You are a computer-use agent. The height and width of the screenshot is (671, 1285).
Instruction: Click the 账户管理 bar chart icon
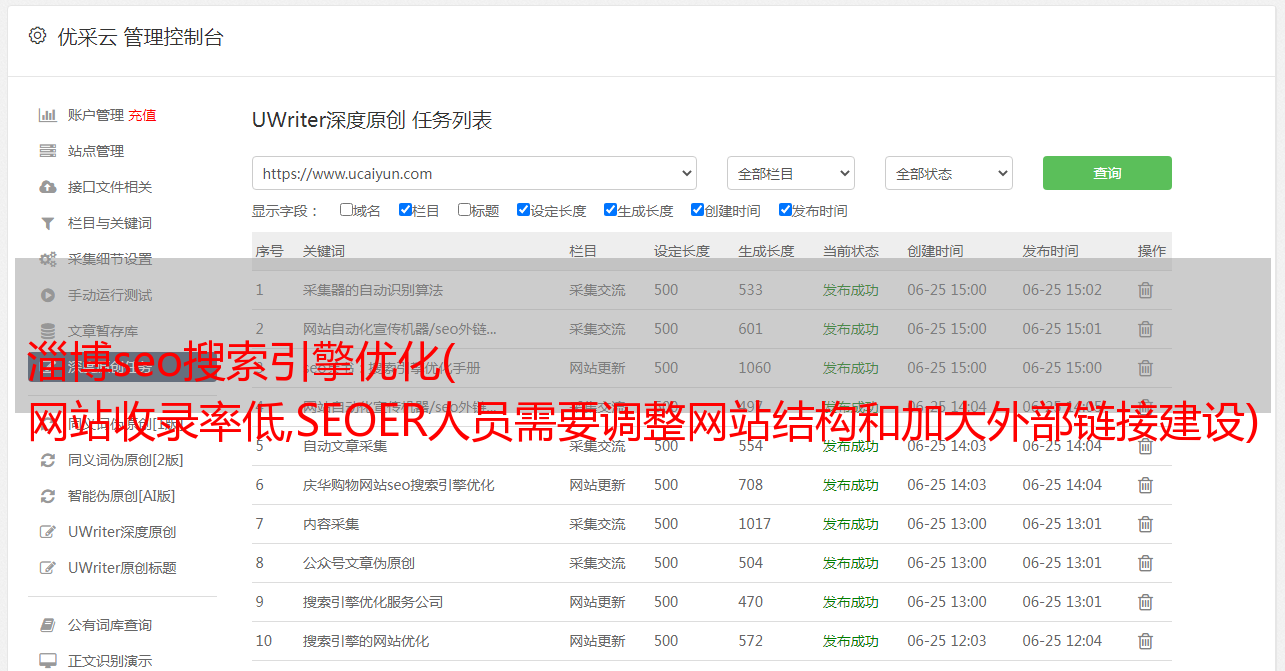click(x=47, y=115)
